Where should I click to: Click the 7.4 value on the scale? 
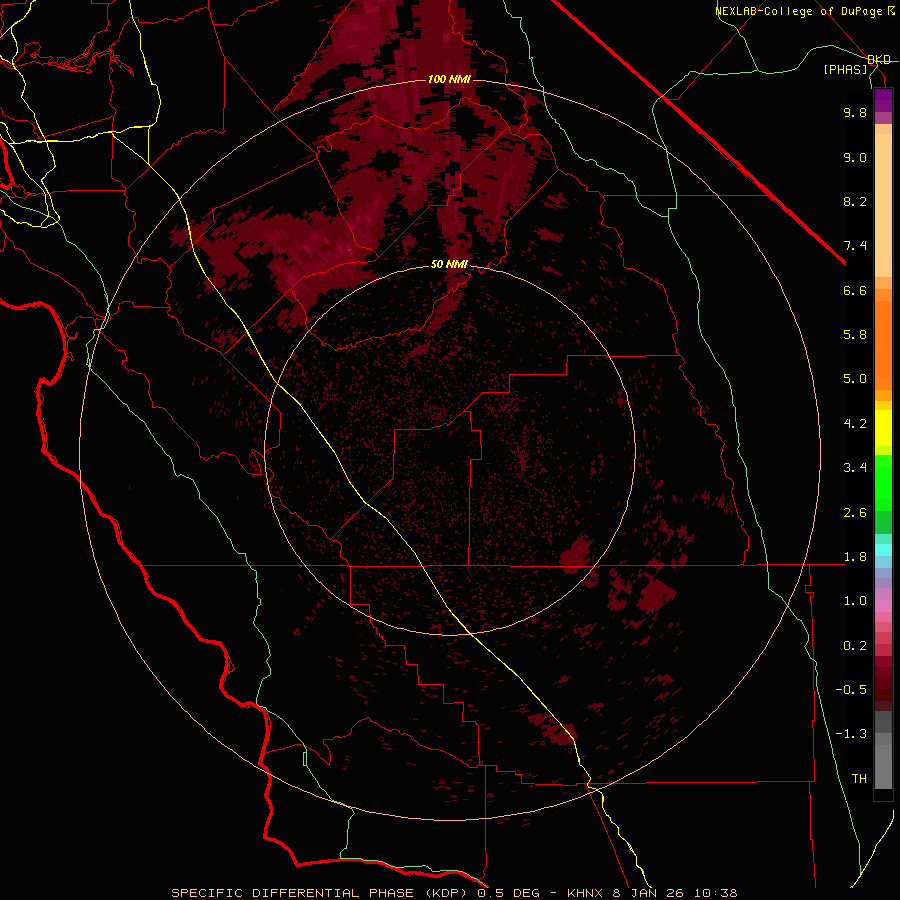coord(855,246)
